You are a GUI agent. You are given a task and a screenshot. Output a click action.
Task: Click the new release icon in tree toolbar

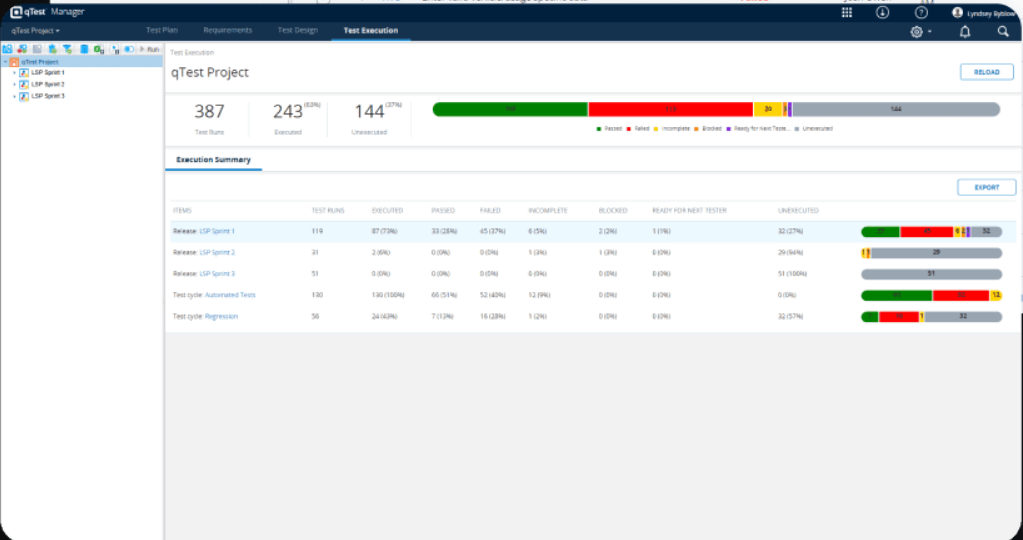[8, 49]
